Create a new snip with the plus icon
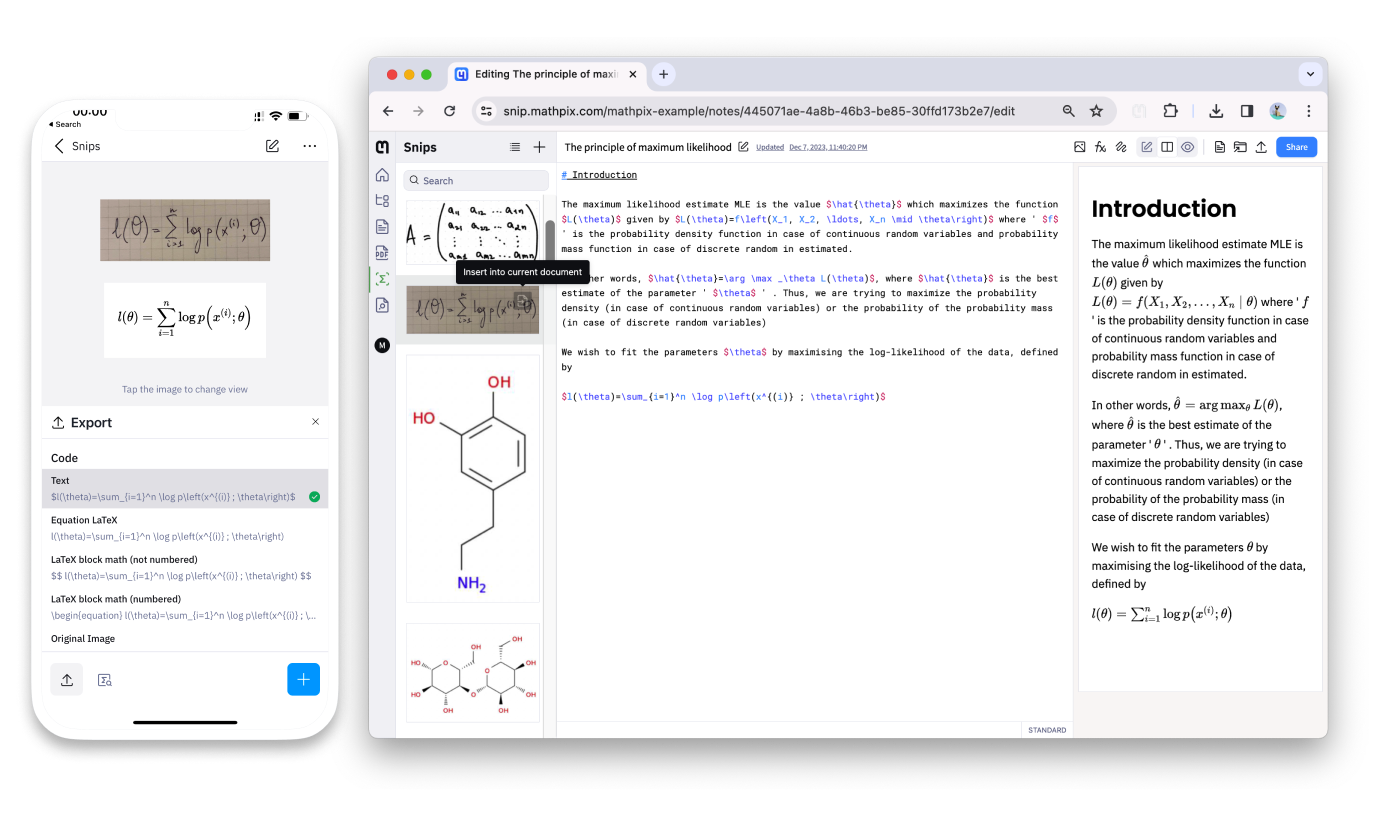1376x826 pixels. (539, 147)
